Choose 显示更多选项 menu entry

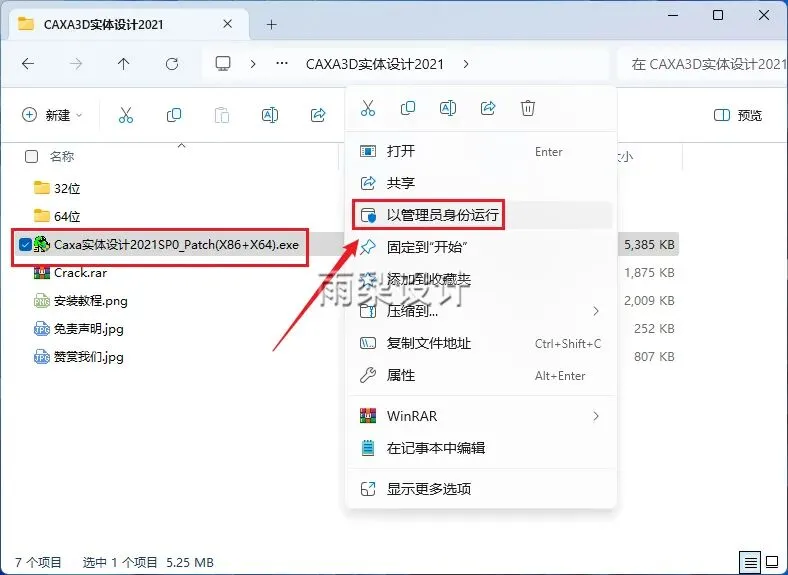(481, 489)
